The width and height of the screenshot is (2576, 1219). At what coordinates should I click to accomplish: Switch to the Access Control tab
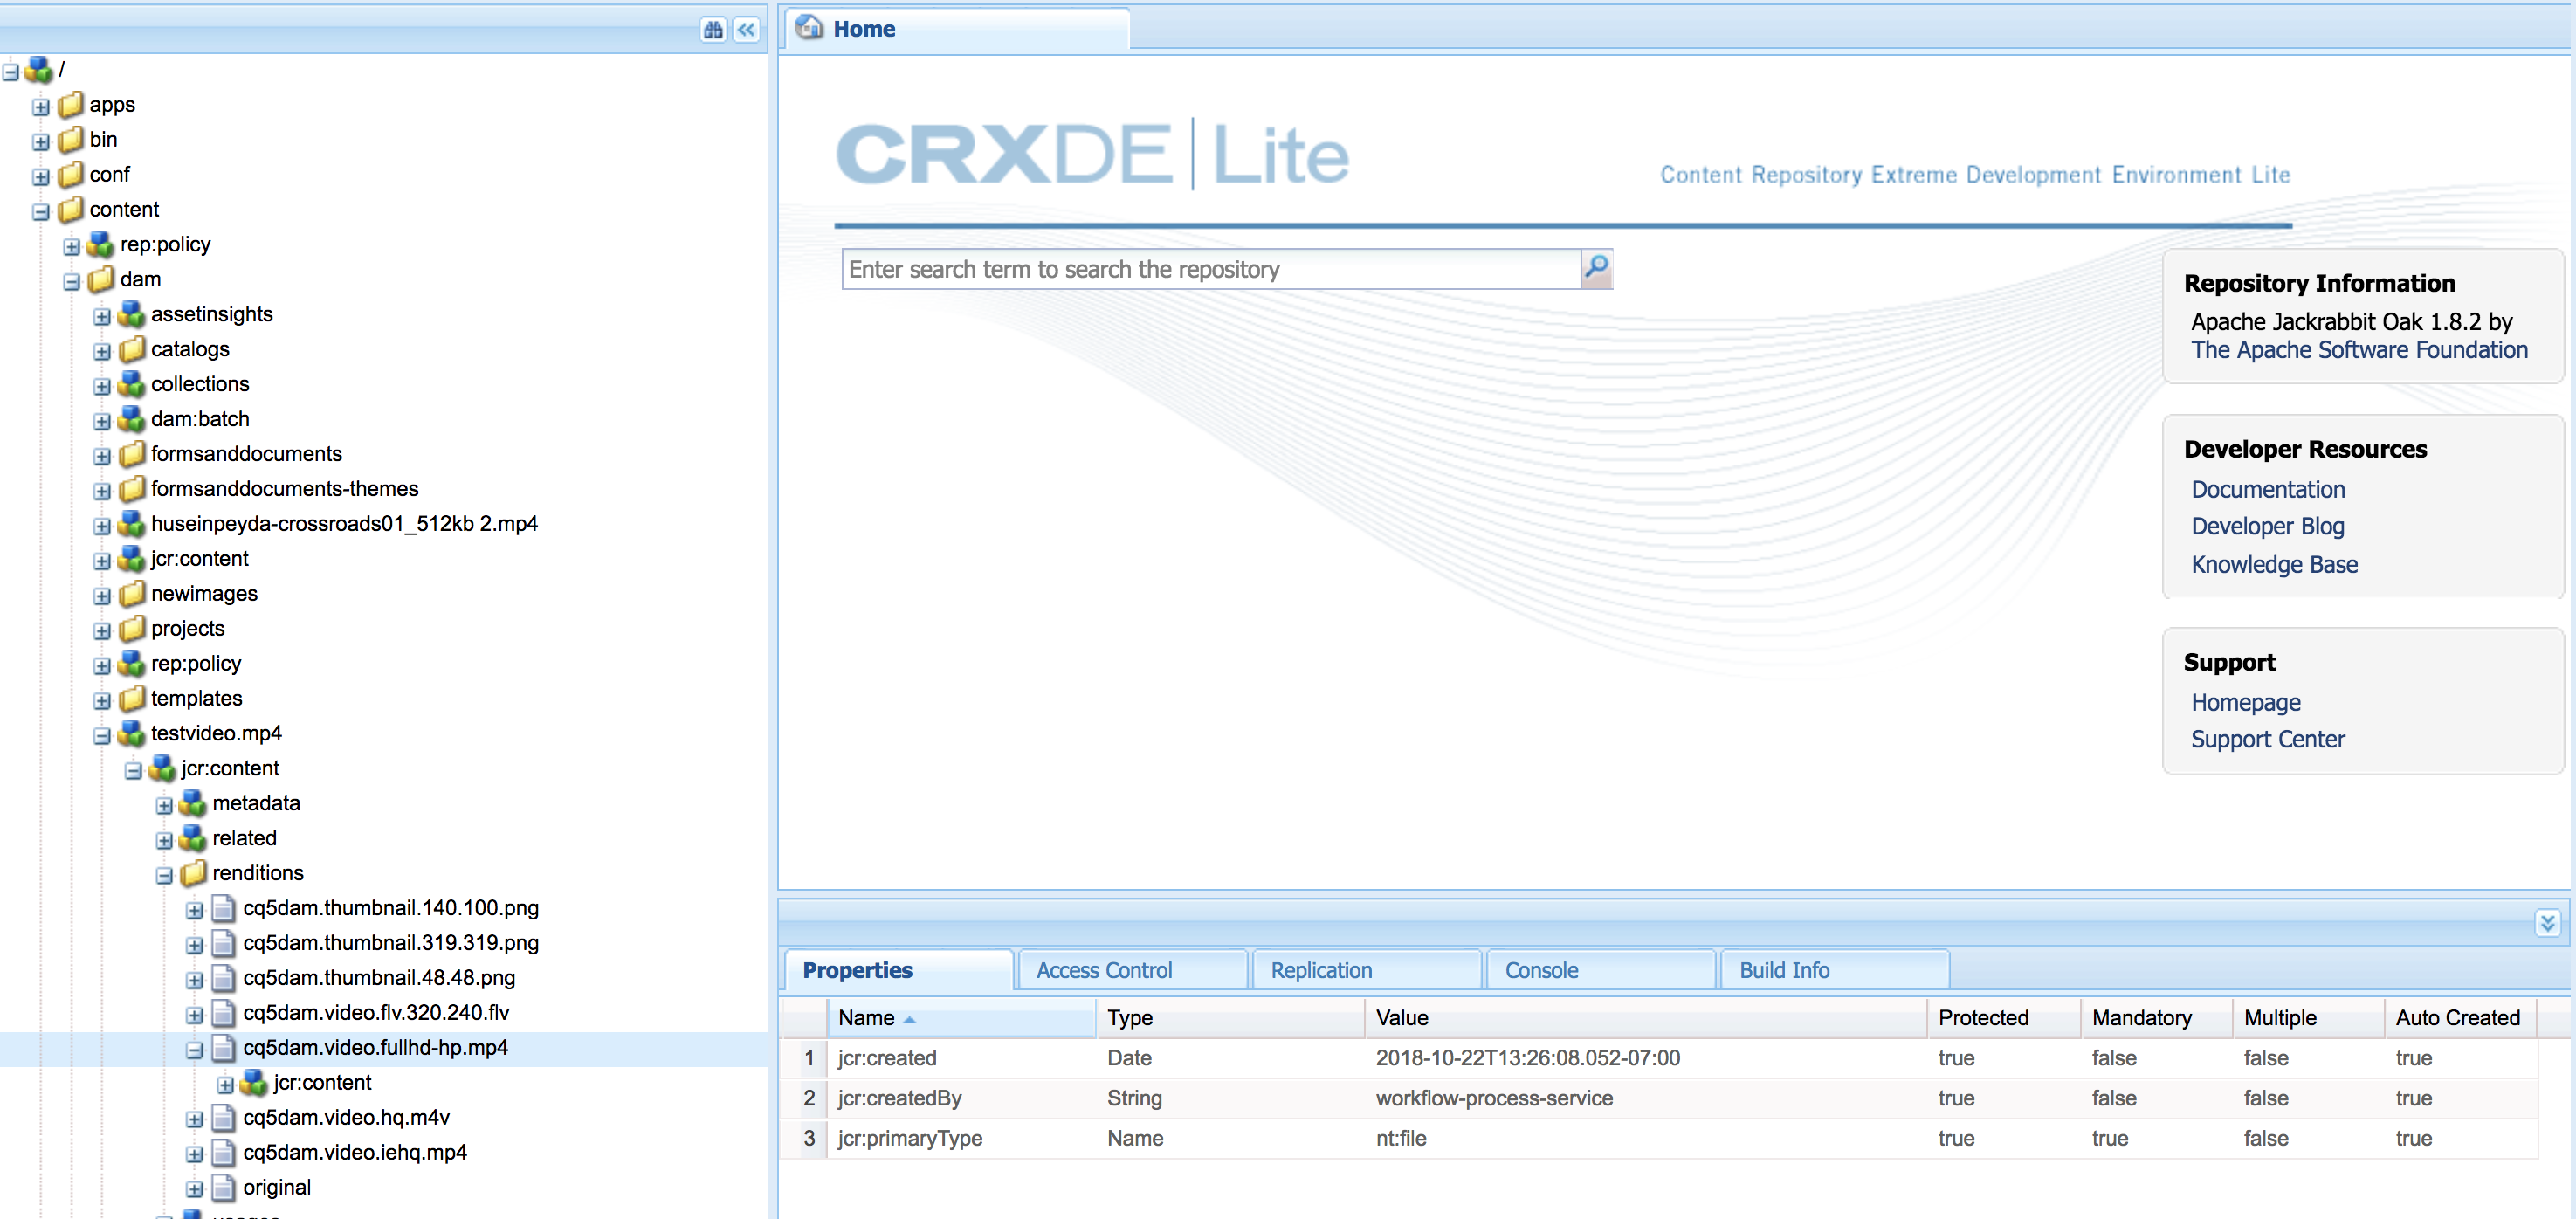1103,970
